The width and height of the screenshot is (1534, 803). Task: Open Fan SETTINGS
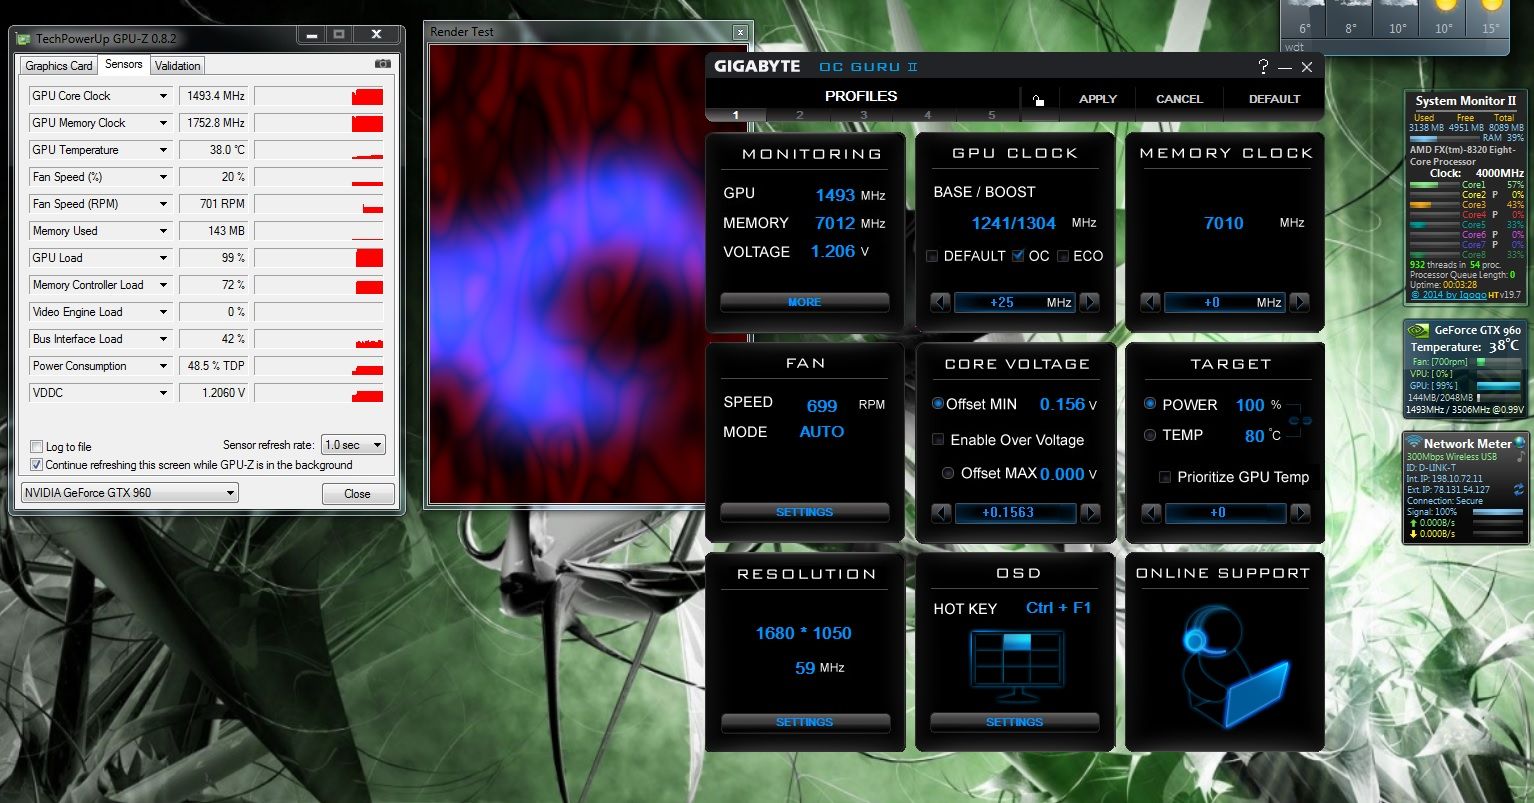point(805,512)
